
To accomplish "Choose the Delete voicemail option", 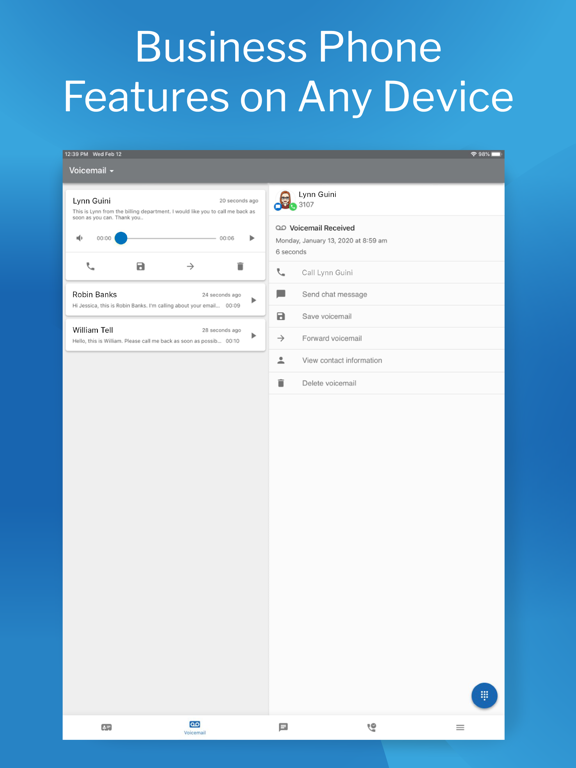I will [x=386, y=383].
